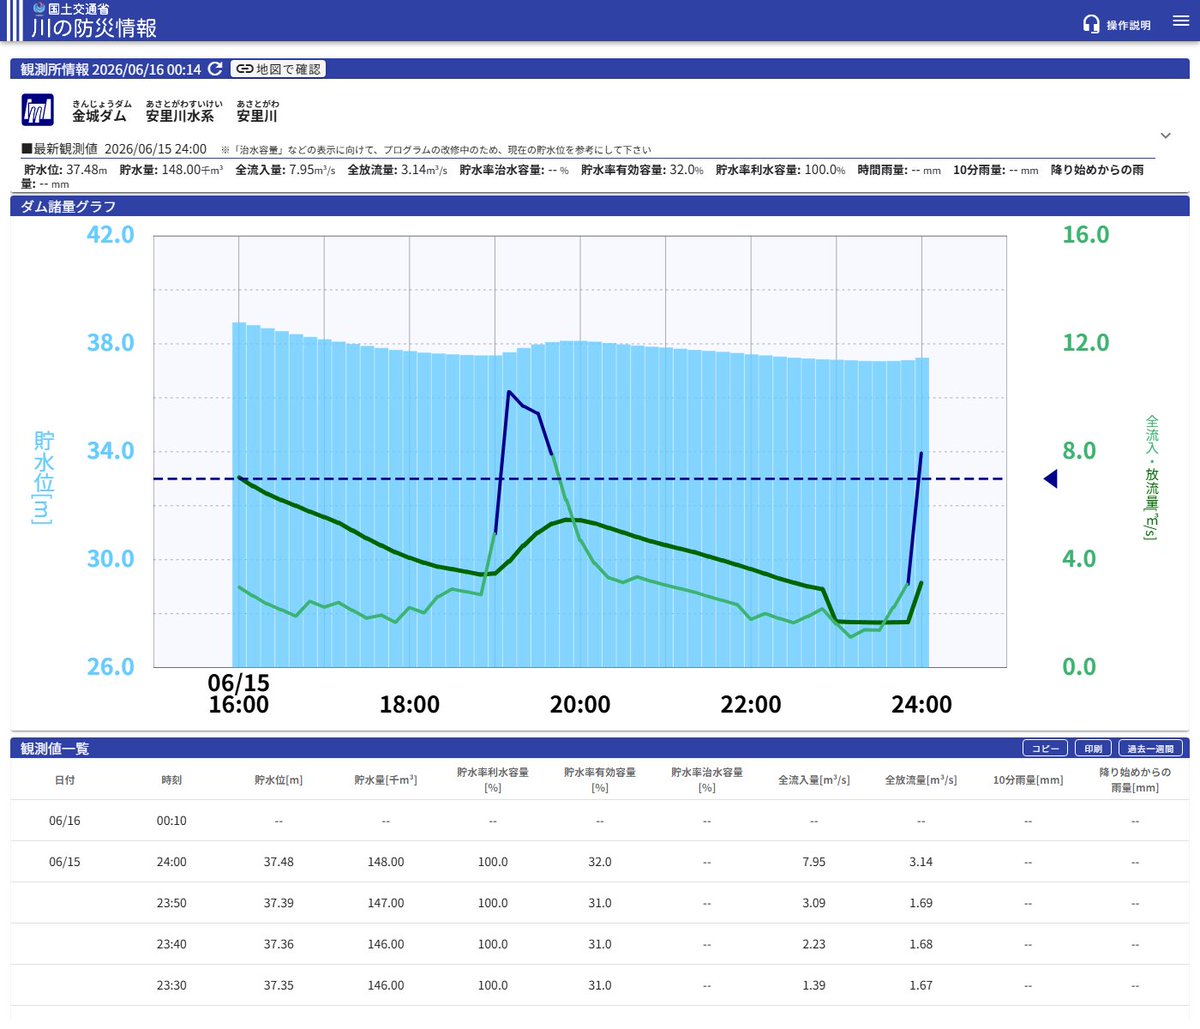
Task: Click the 全流入量[m³/s] column header
Action: pyautogui.click(x=814, y=780)
